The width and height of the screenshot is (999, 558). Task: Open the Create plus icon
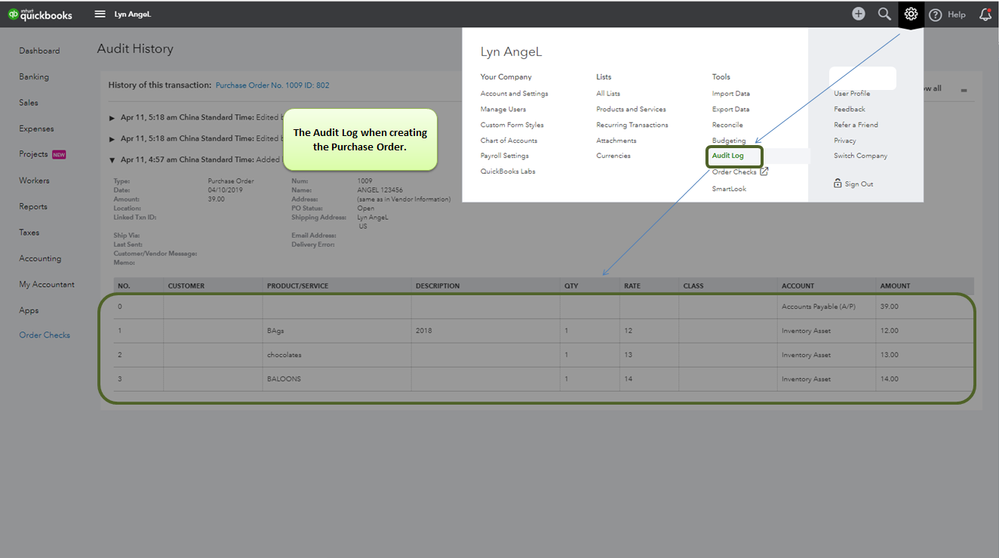859,14
